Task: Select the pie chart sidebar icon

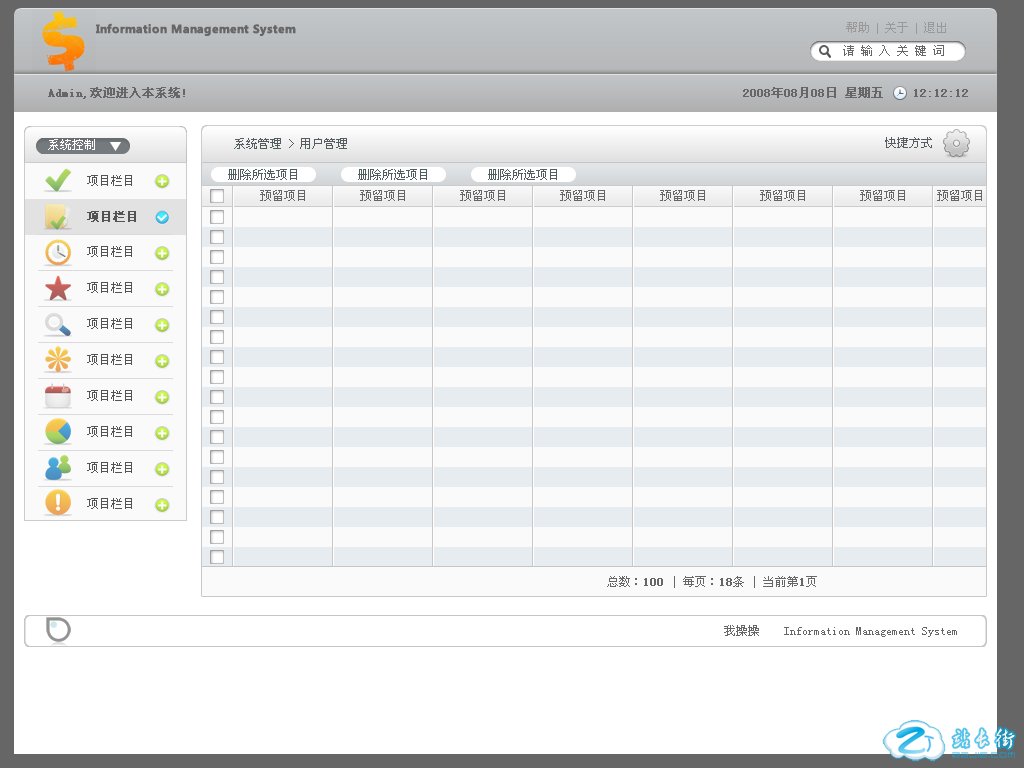Action: pos(58,432)
